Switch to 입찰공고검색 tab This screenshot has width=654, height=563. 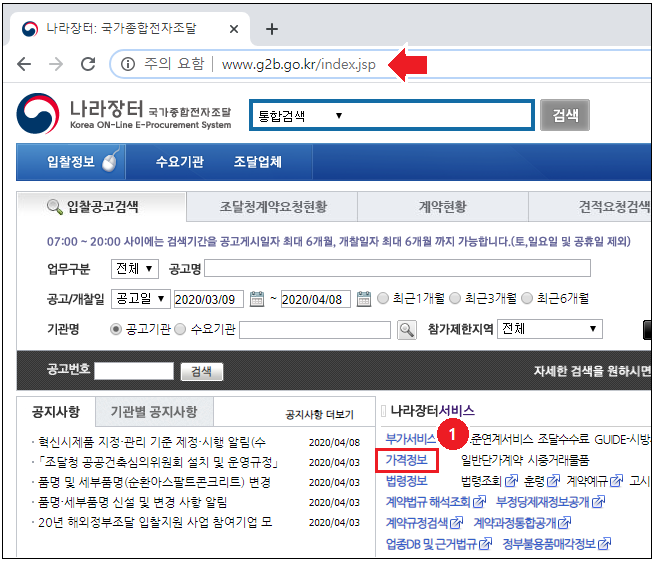click(x=102, y=206)
